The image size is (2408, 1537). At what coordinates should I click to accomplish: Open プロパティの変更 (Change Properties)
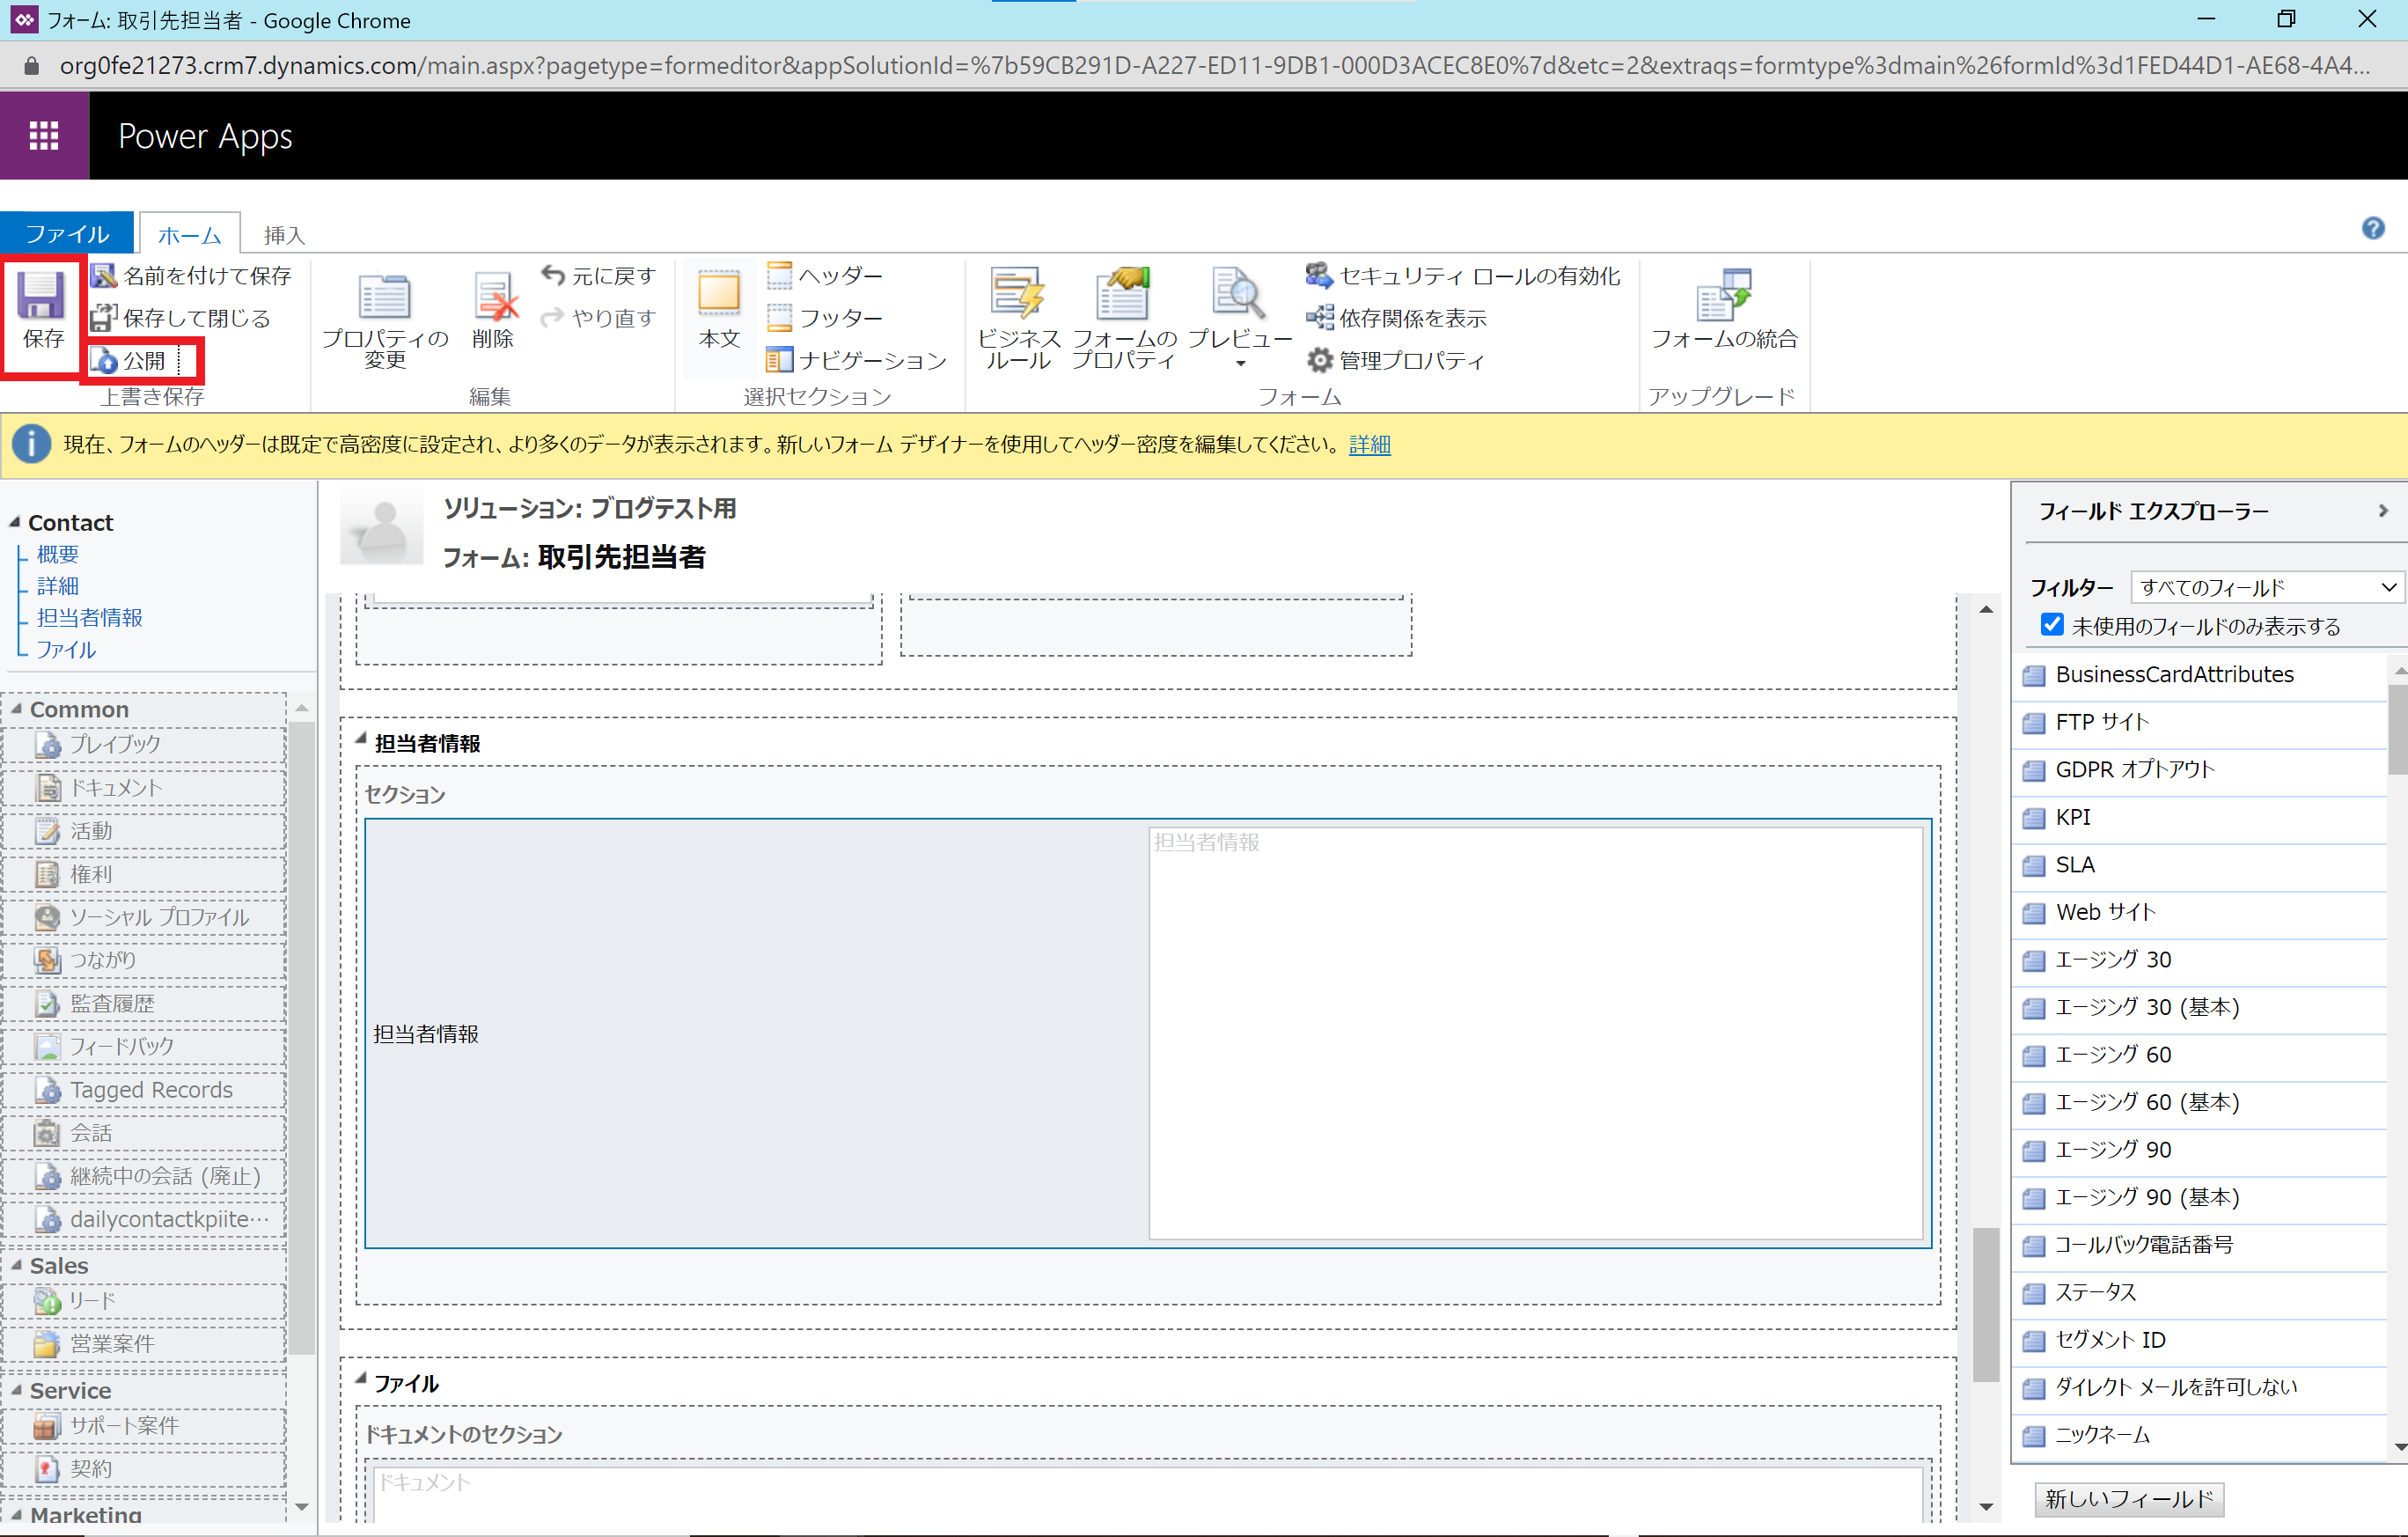point(385,319)
